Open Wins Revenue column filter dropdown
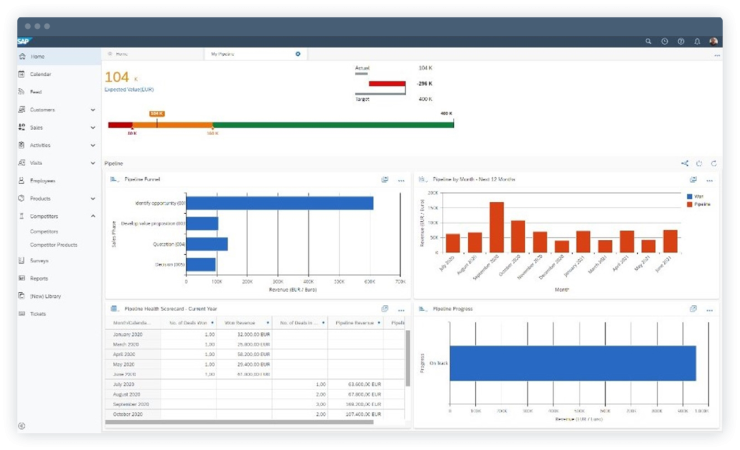 pyautogui.click(x=270, y=323)
